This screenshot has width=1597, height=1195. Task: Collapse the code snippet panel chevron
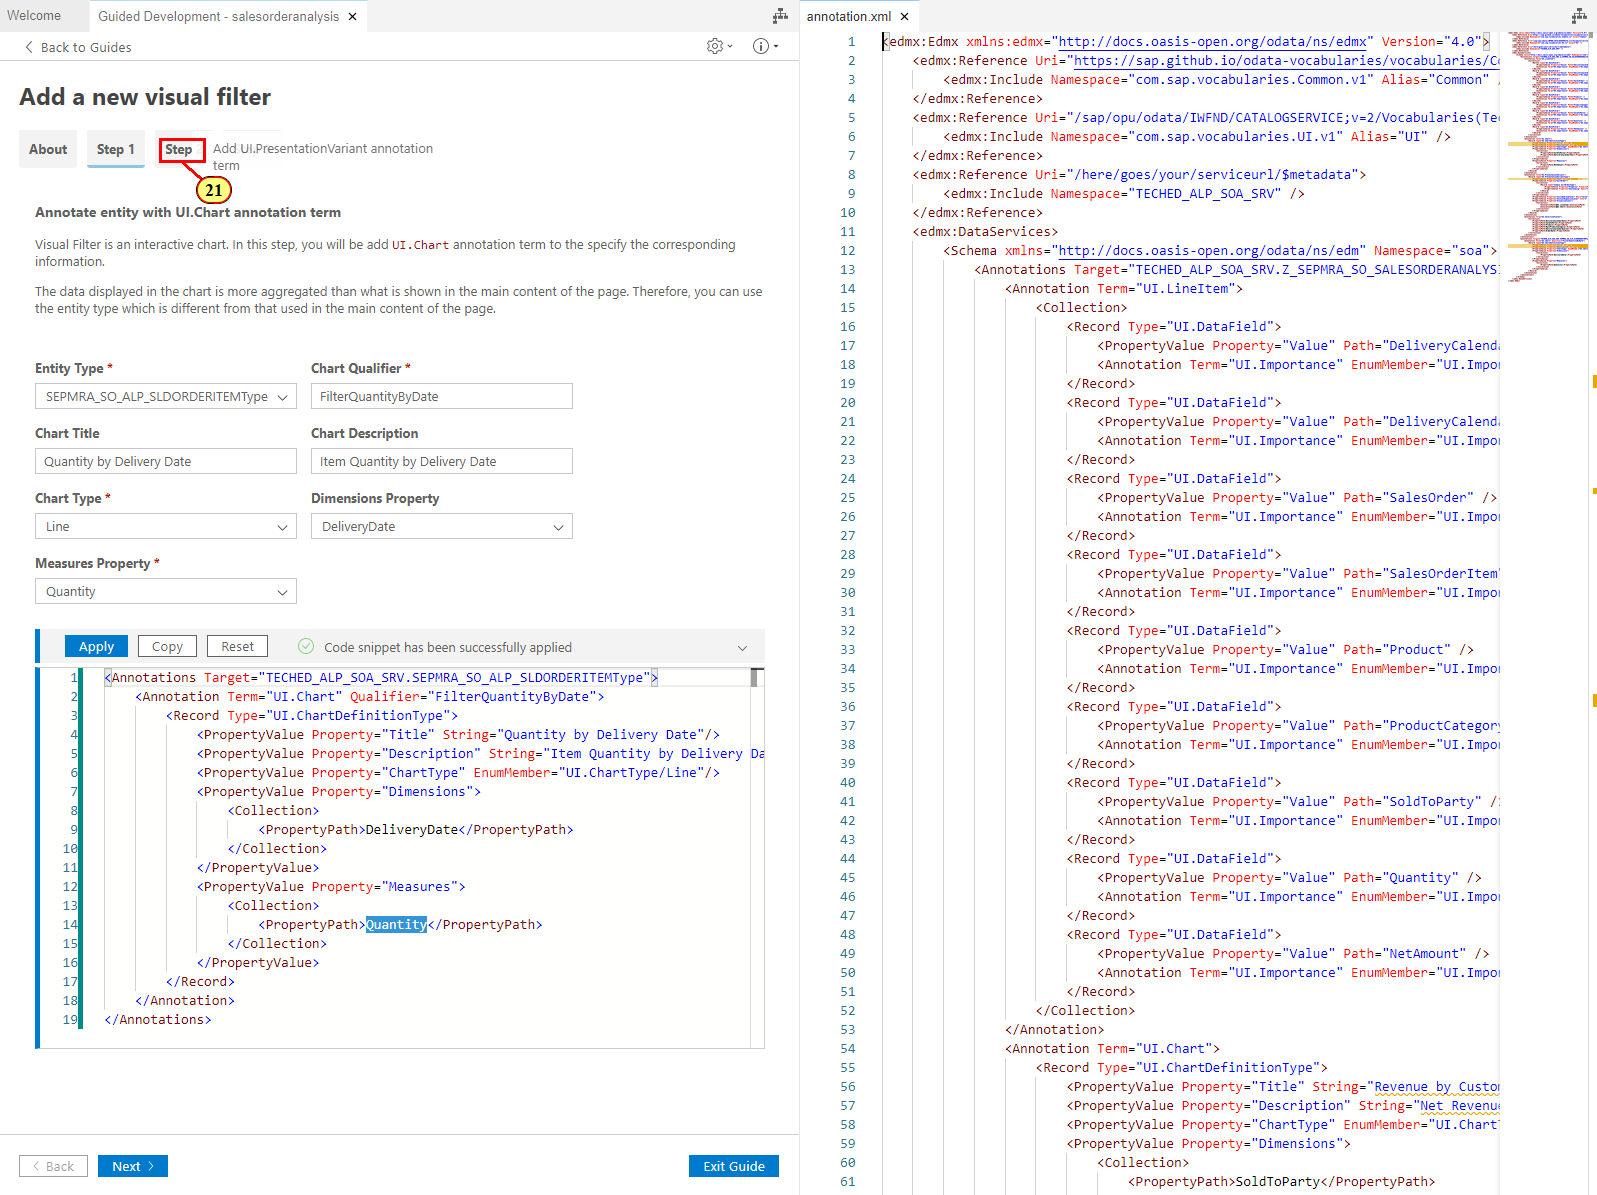pyautogui.click(x=742, y=647)
